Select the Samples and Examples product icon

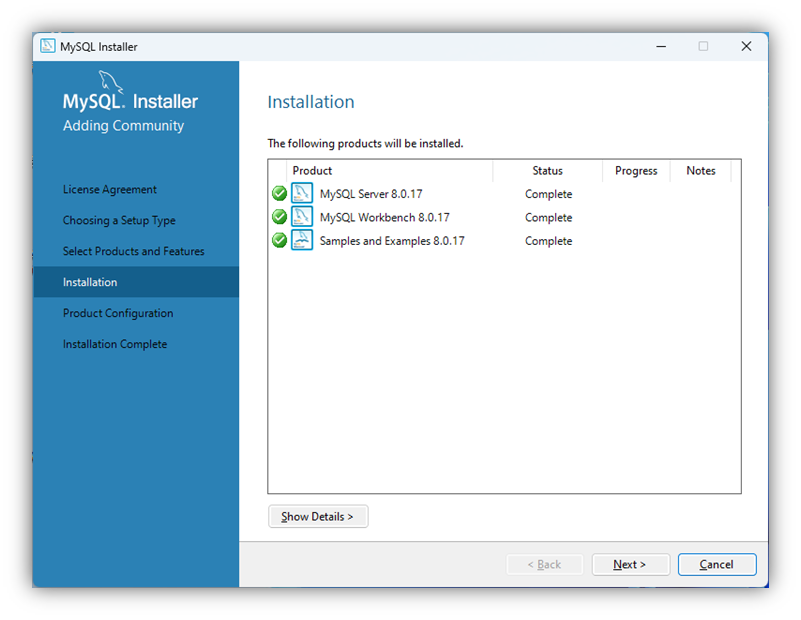302,240
